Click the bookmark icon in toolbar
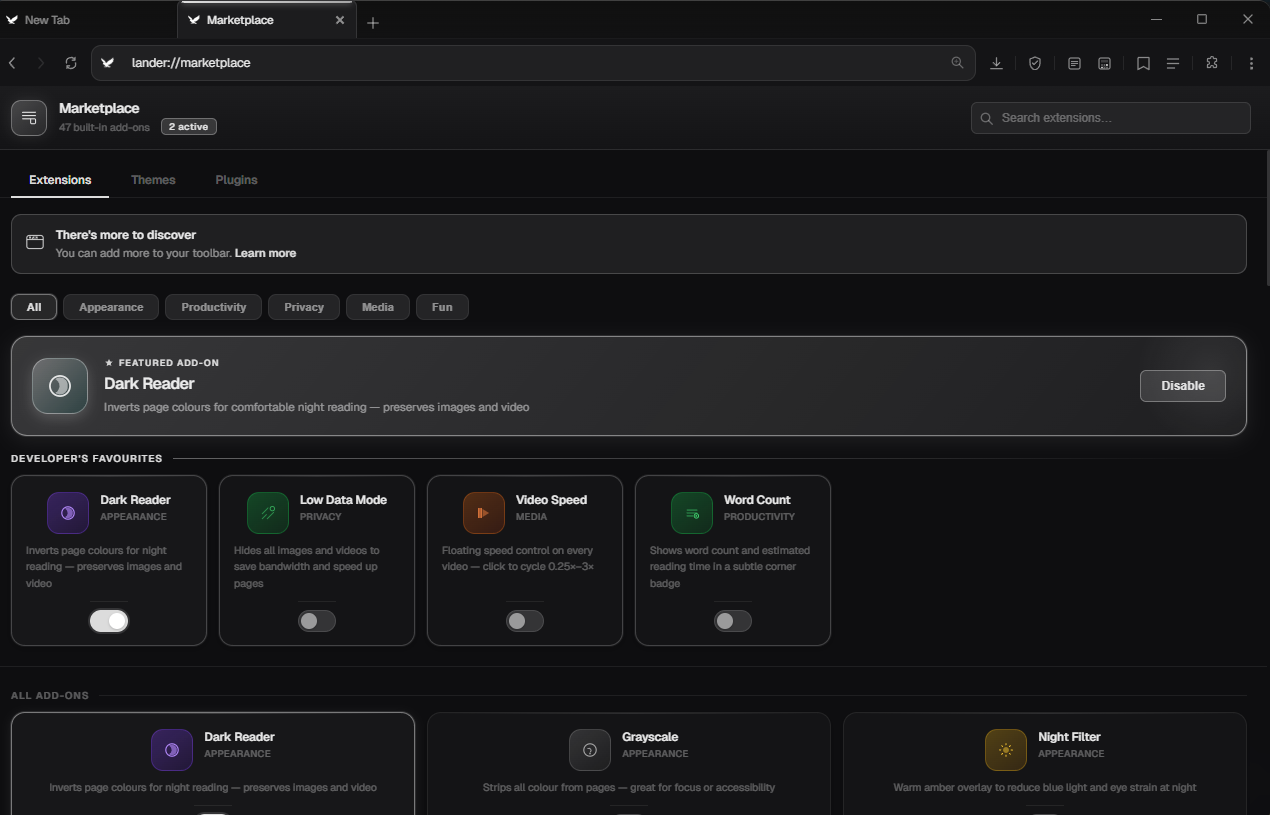 [1143, 62]
